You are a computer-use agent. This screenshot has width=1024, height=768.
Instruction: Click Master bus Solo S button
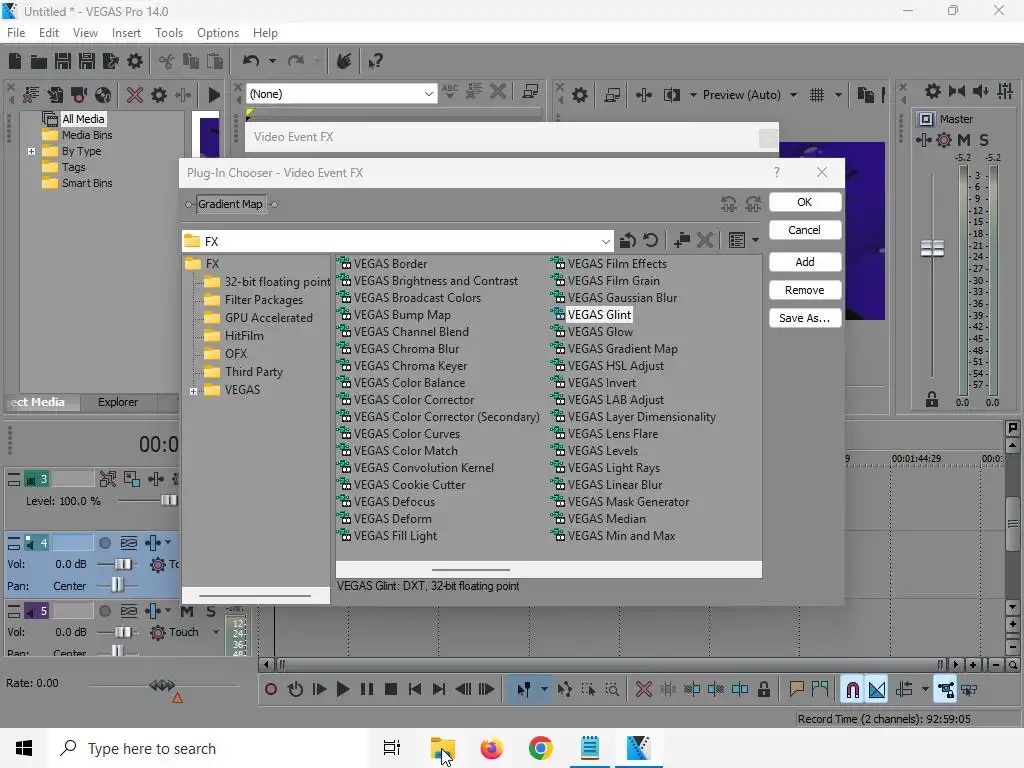[x=984, y=140]
